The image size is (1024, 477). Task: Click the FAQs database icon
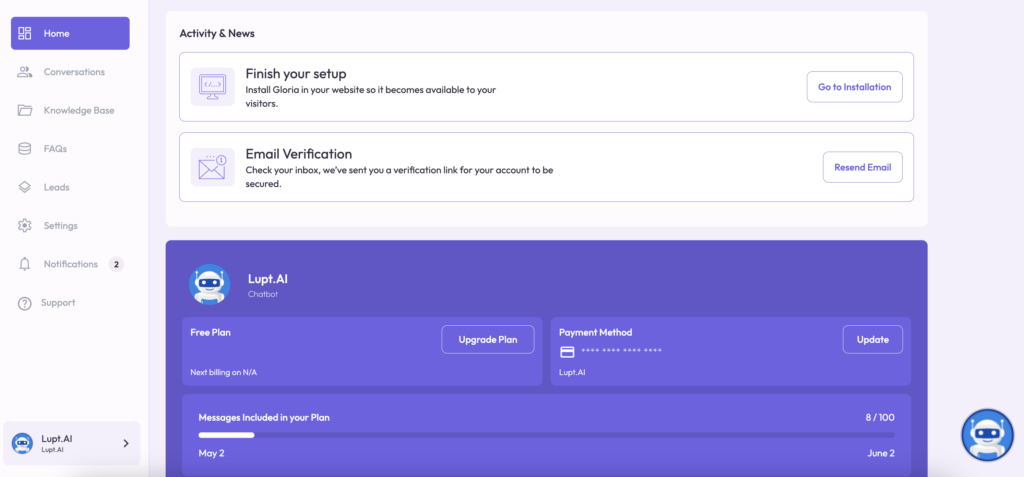pos(25,149)
